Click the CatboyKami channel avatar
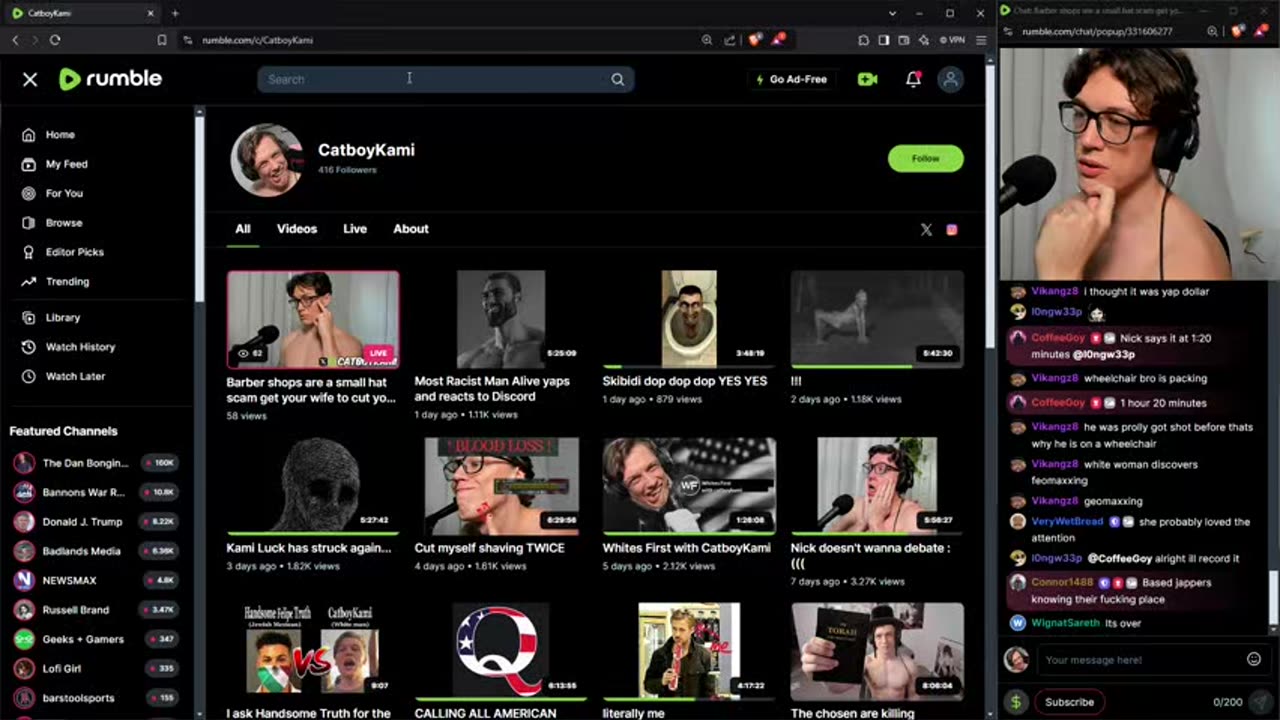The width and height of the screenshot is (1280, 720). (x=267, y=160)
